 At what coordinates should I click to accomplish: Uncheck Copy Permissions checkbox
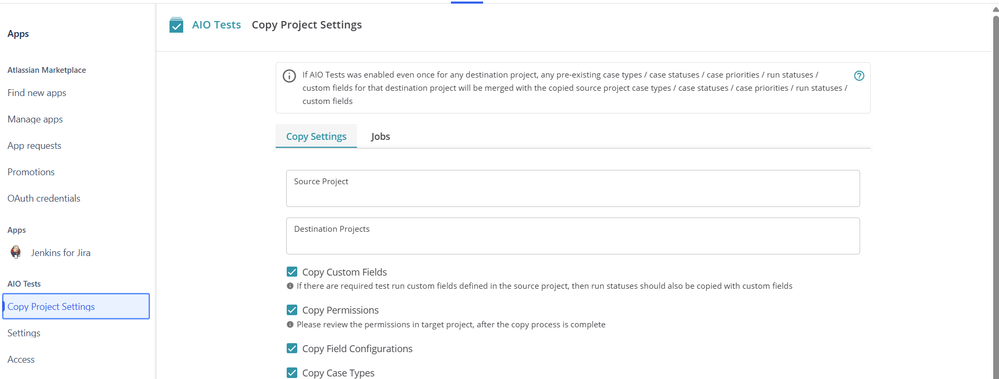pyautogui.click(x=292, y=310)
